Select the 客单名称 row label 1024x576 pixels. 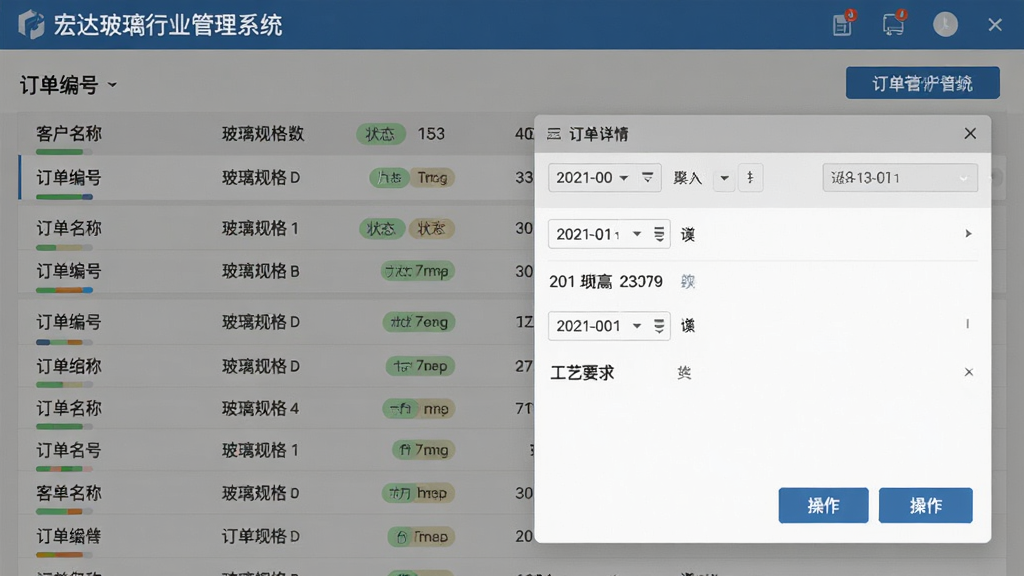click(x=69, y=493)
